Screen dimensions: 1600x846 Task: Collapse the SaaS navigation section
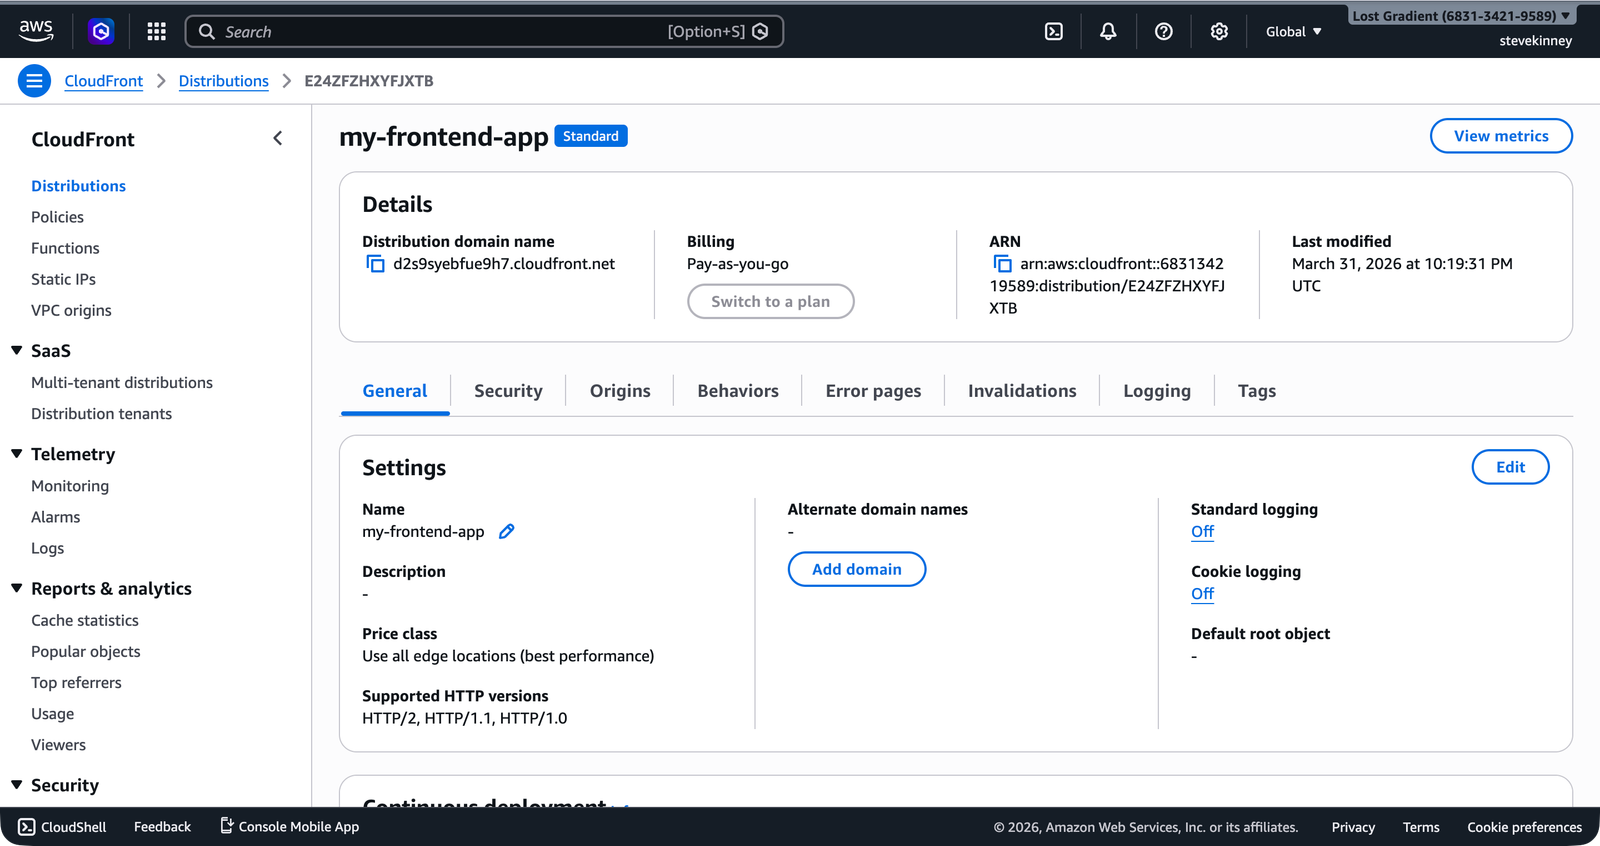pyautogui.click(x=17, y=351)
